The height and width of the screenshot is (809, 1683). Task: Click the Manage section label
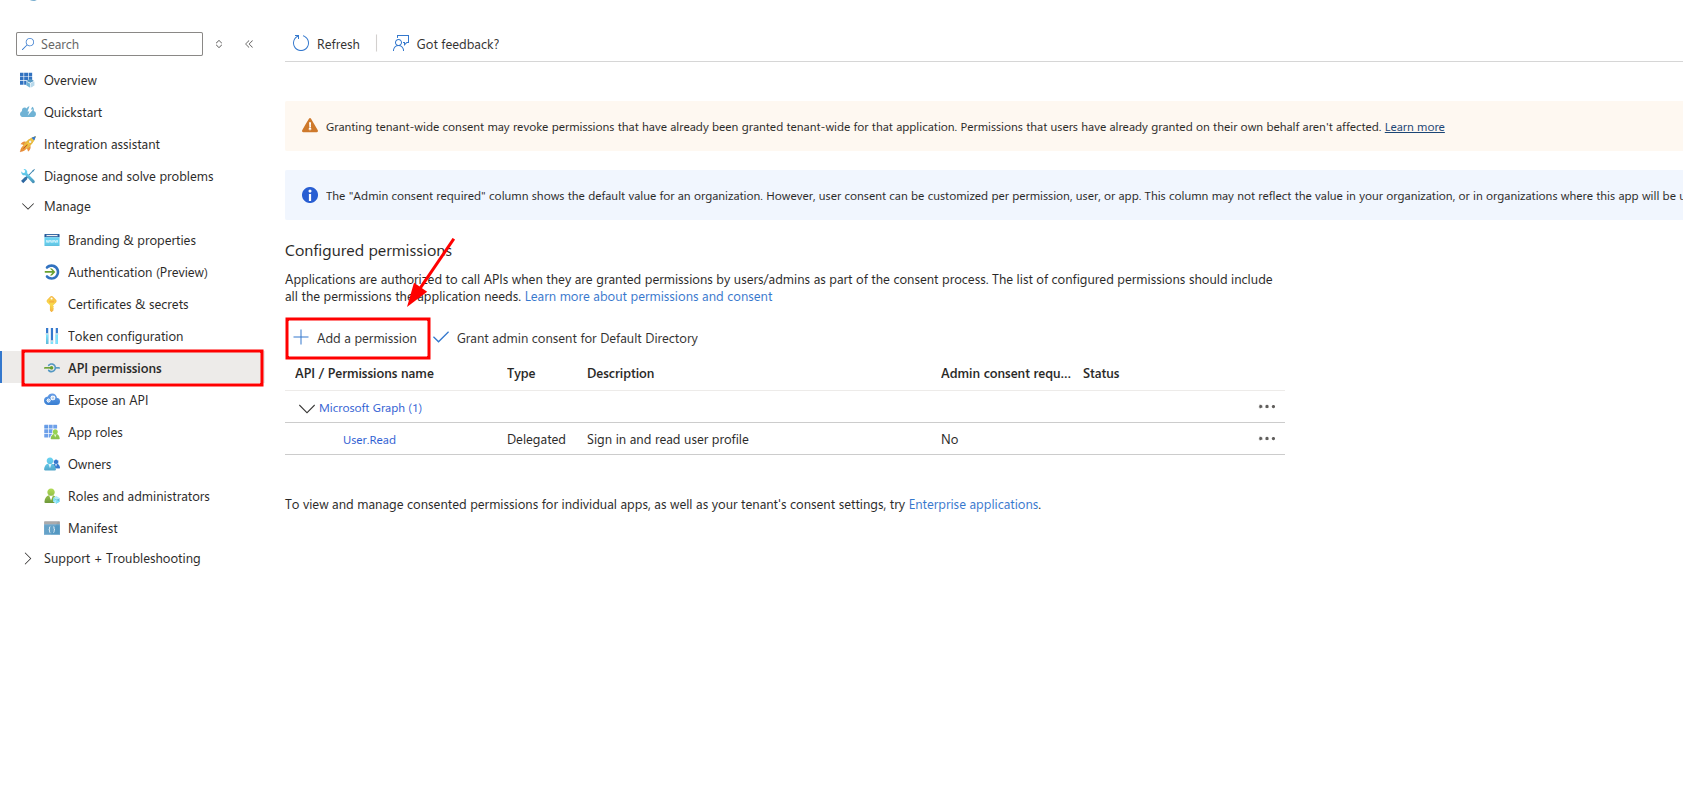[67, 206]
